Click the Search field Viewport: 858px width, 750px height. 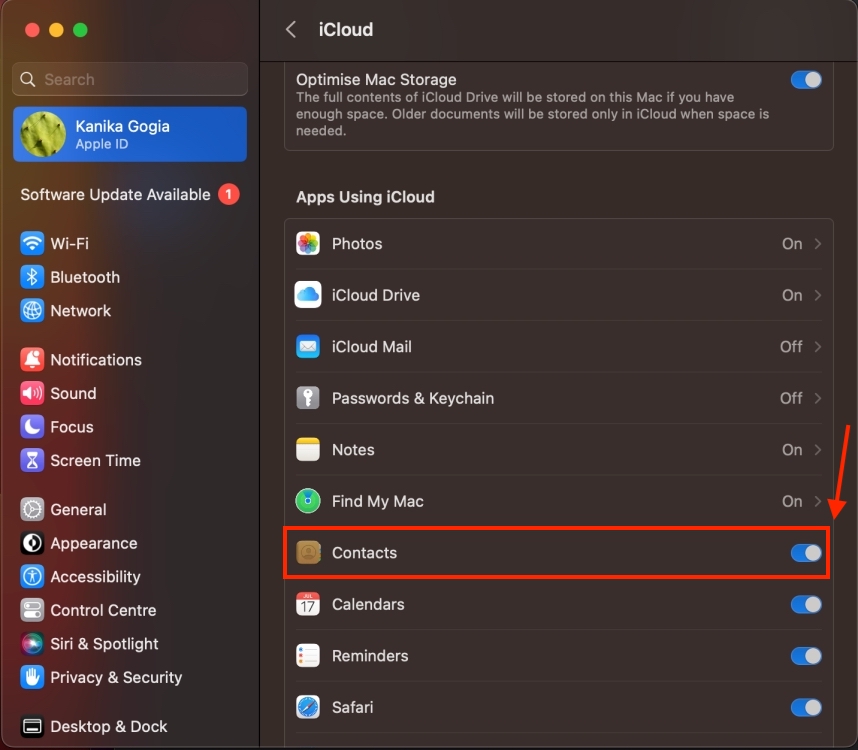point(130,79)
